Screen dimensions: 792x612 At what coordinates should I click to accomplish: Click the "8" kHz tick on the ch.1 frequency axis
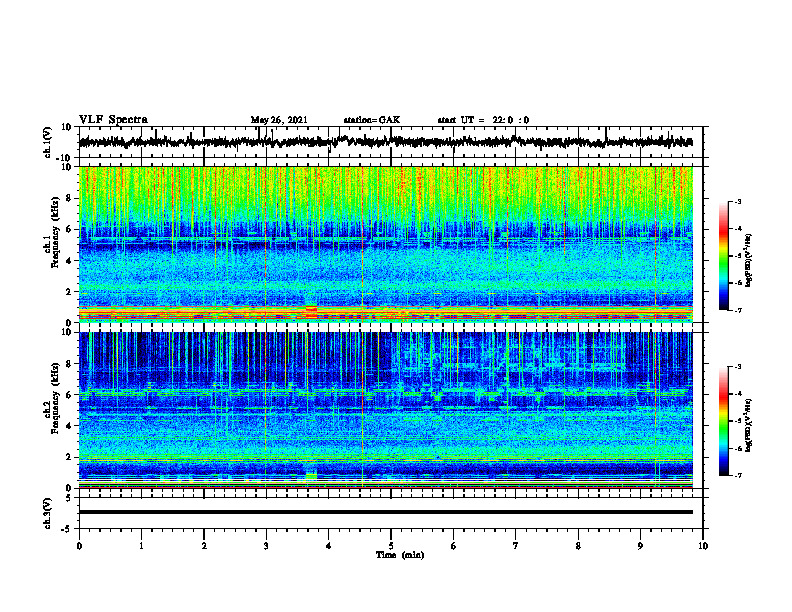(x=69, y=198)
